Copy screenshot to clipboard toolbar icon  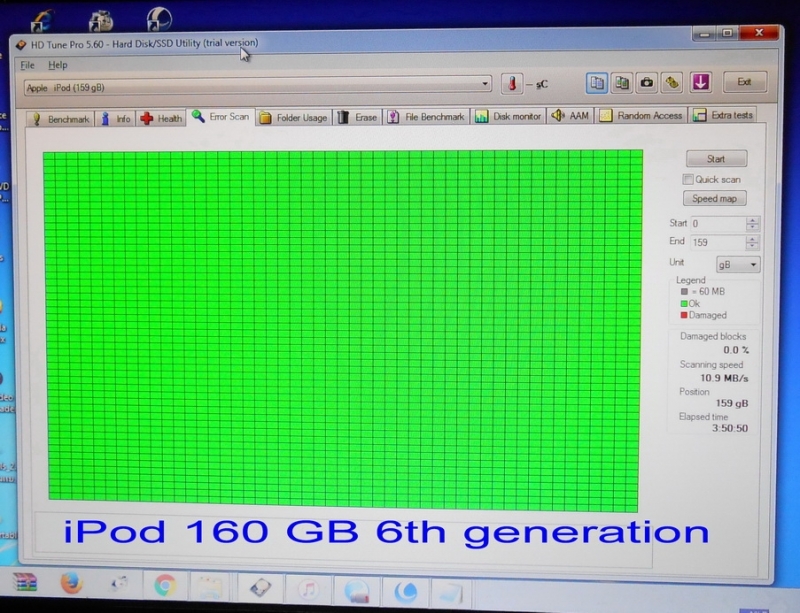(x=621, y=83)
